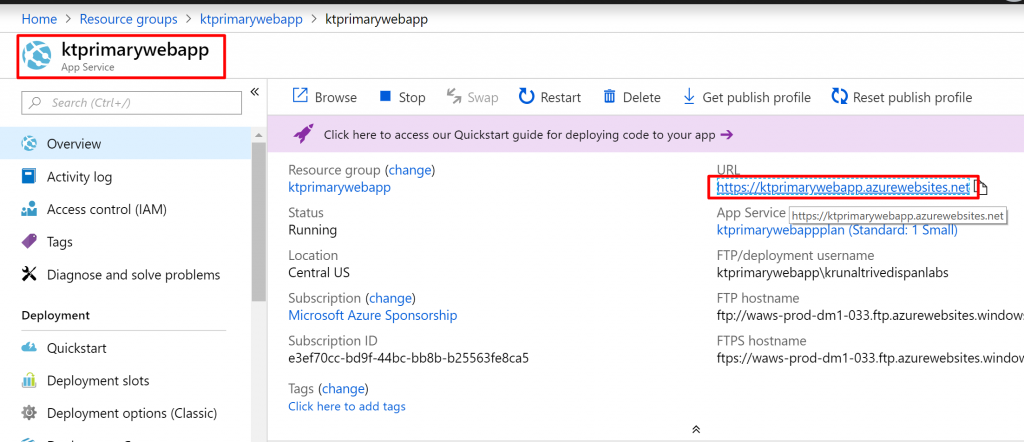Viewport: 1024px width, 442px height.
Task: Copy the URL with the copy icon
Action: point(982,188)
